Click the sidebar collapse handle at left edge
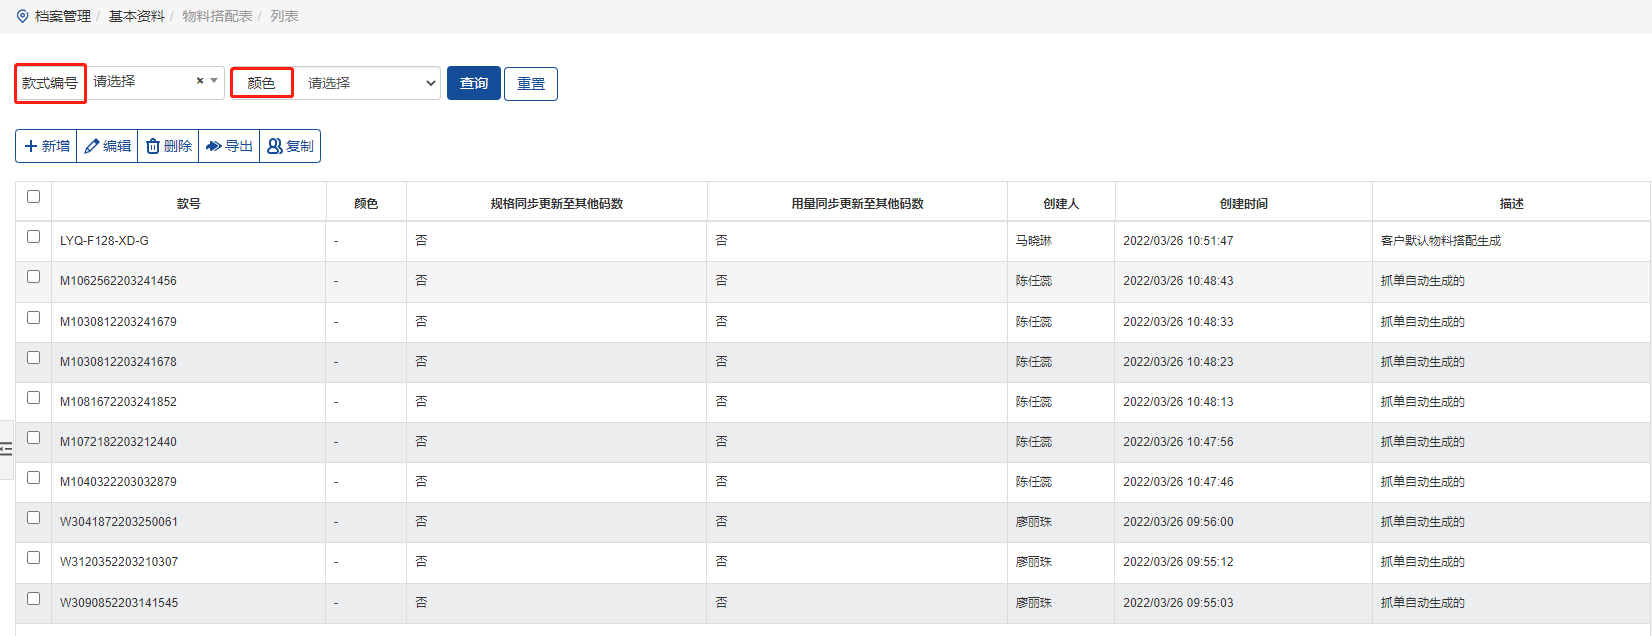This screenshot has width=1652, height=636. tap(6, 450)
